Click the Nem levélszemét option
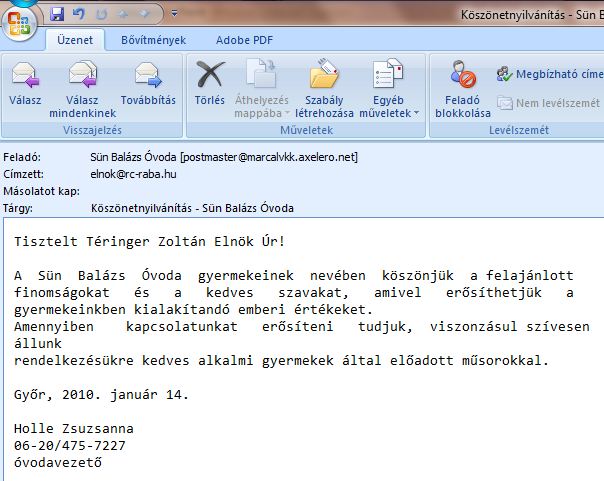This screenshot has height=481, width=604. 549,103
